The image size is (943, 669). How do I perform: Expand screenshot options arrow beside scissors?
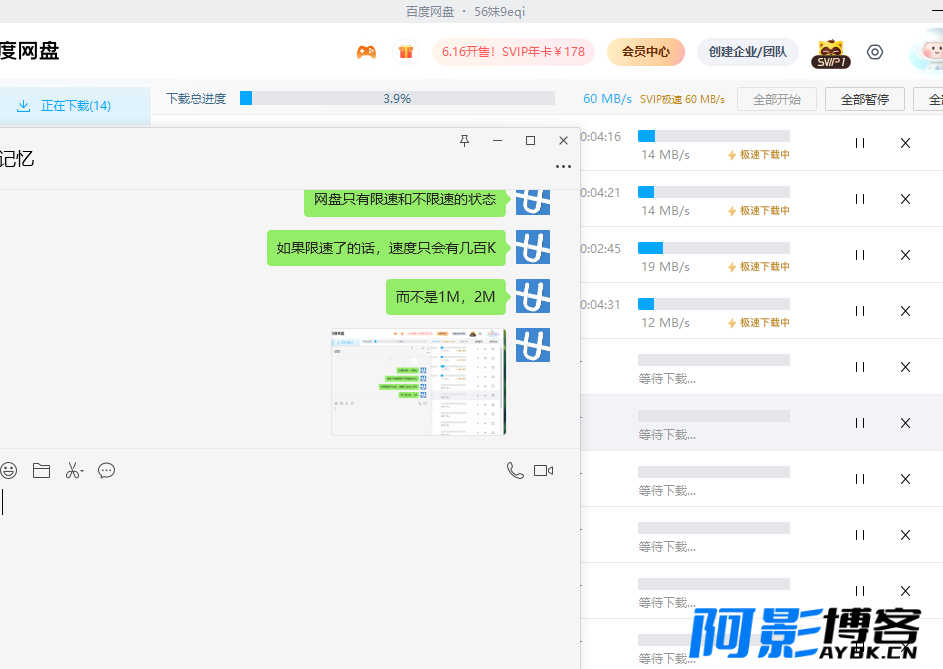click(82, 471)
